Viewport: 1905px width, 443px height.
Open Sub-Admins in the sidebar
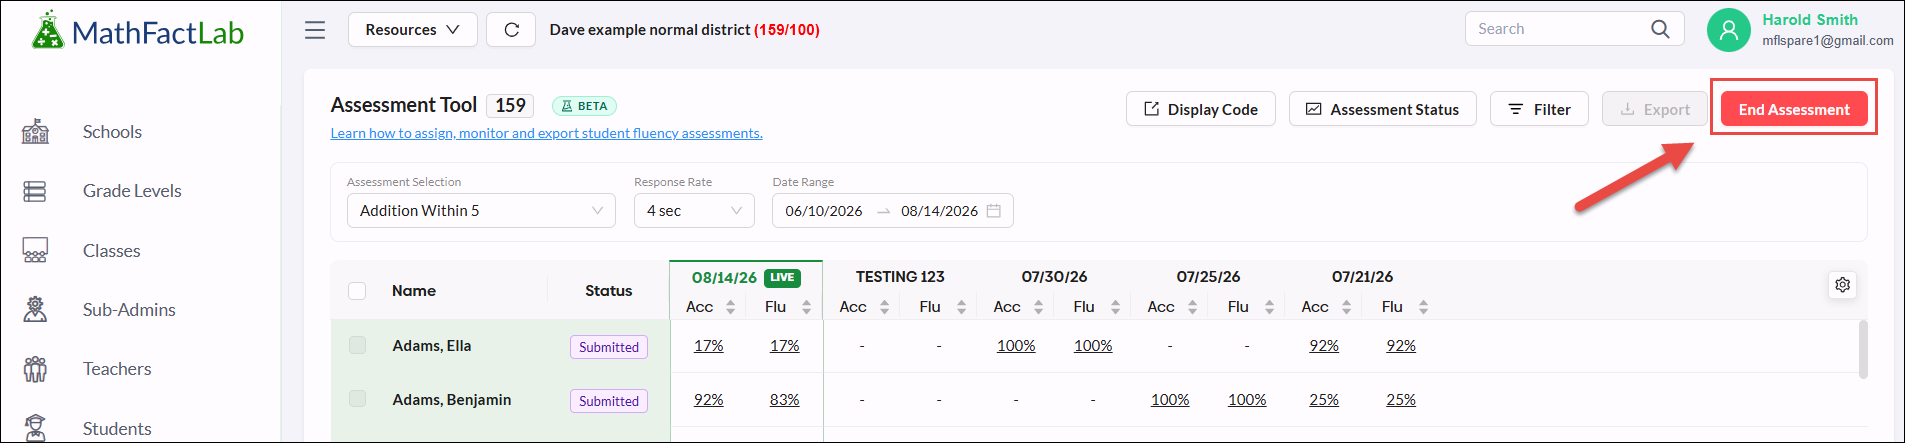coord(129,310)
